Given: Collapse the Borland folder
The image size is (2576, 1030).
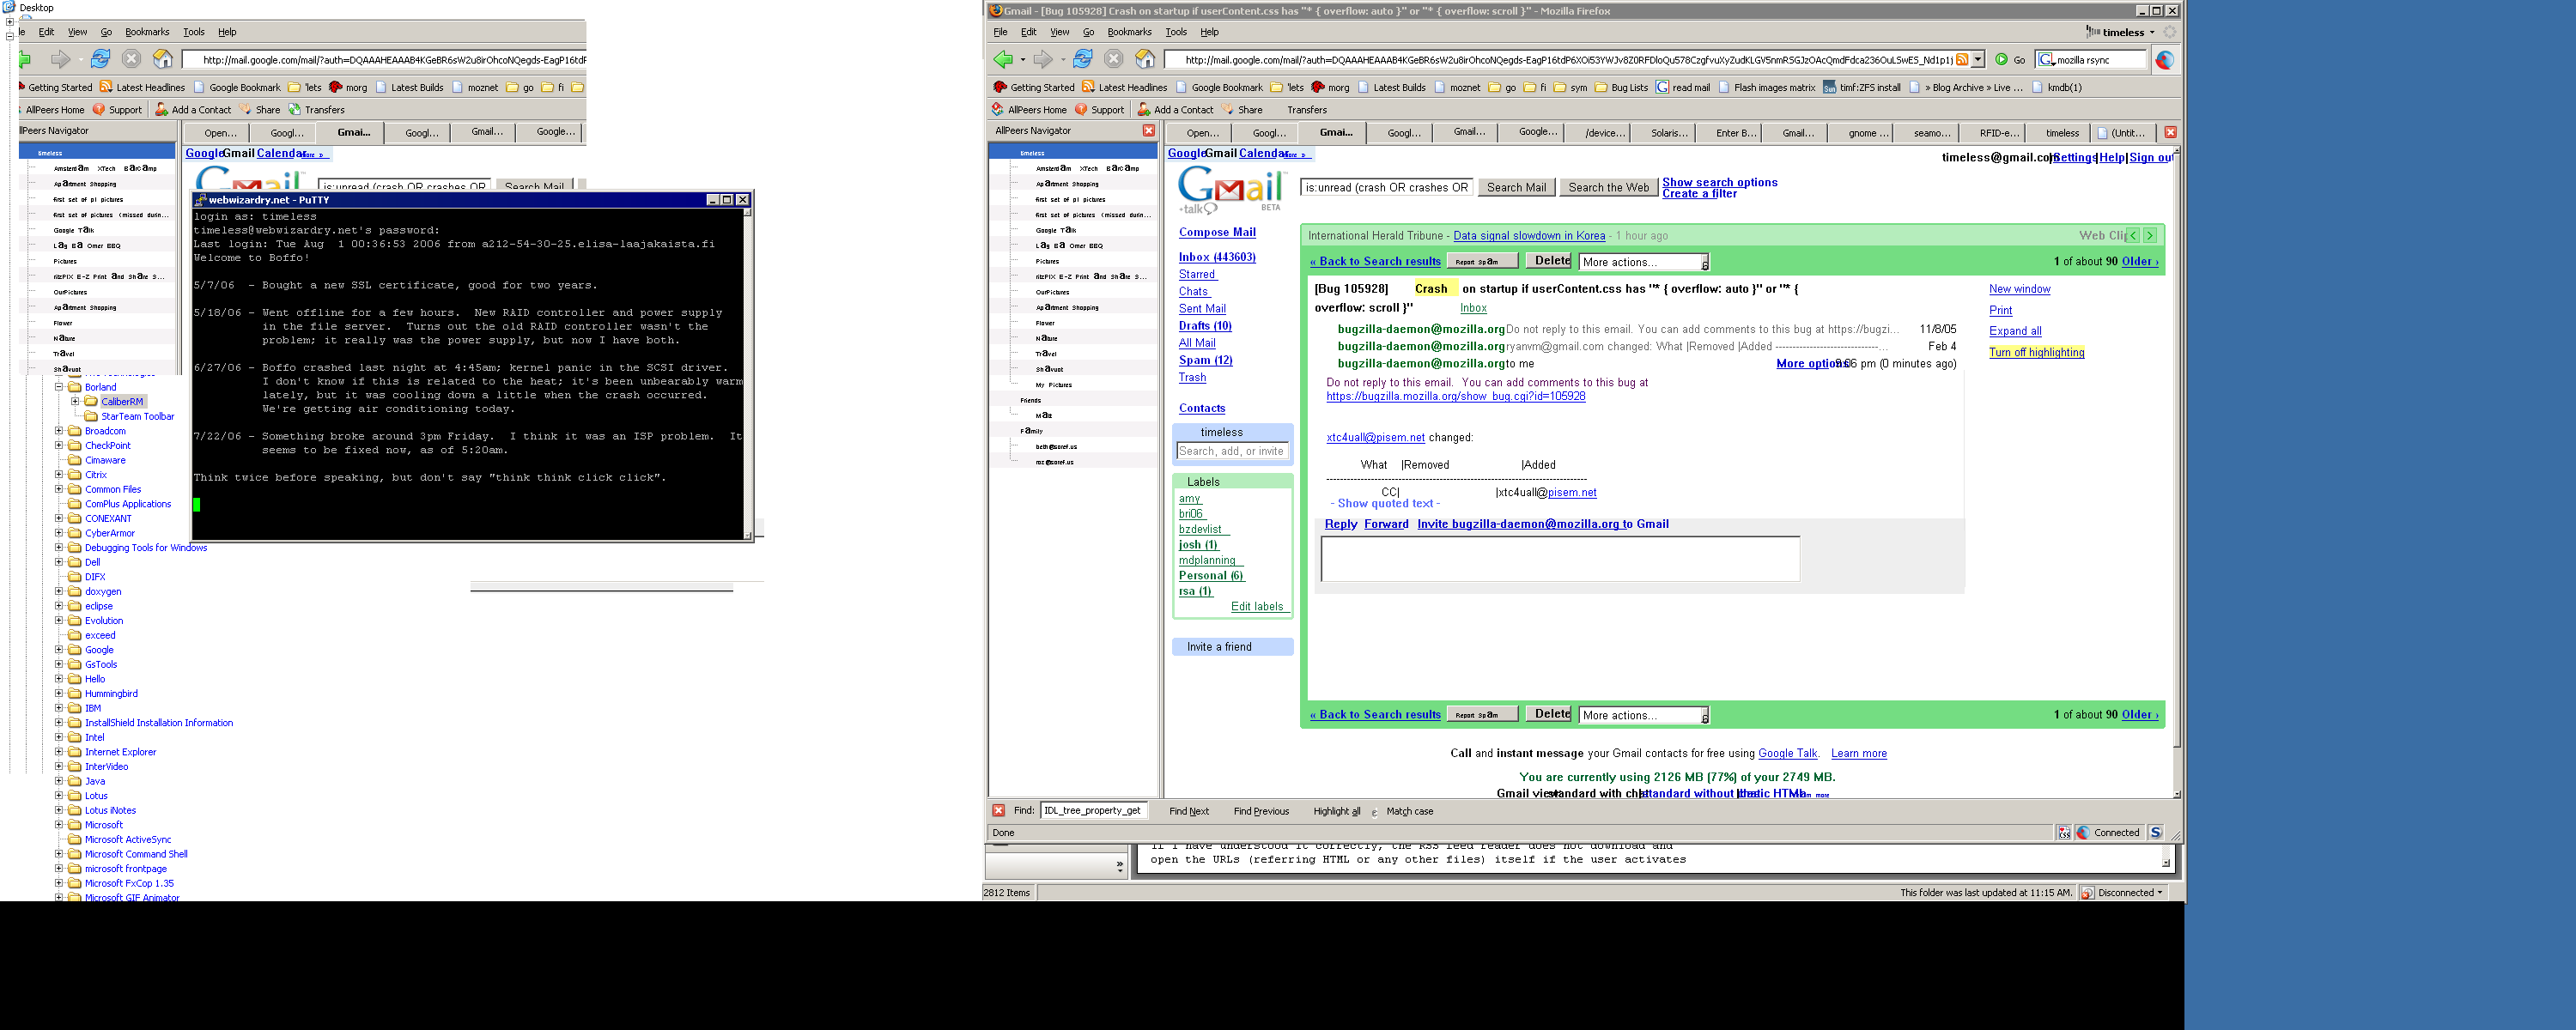Looking at the screenshot, I should [x=59, y=387].
